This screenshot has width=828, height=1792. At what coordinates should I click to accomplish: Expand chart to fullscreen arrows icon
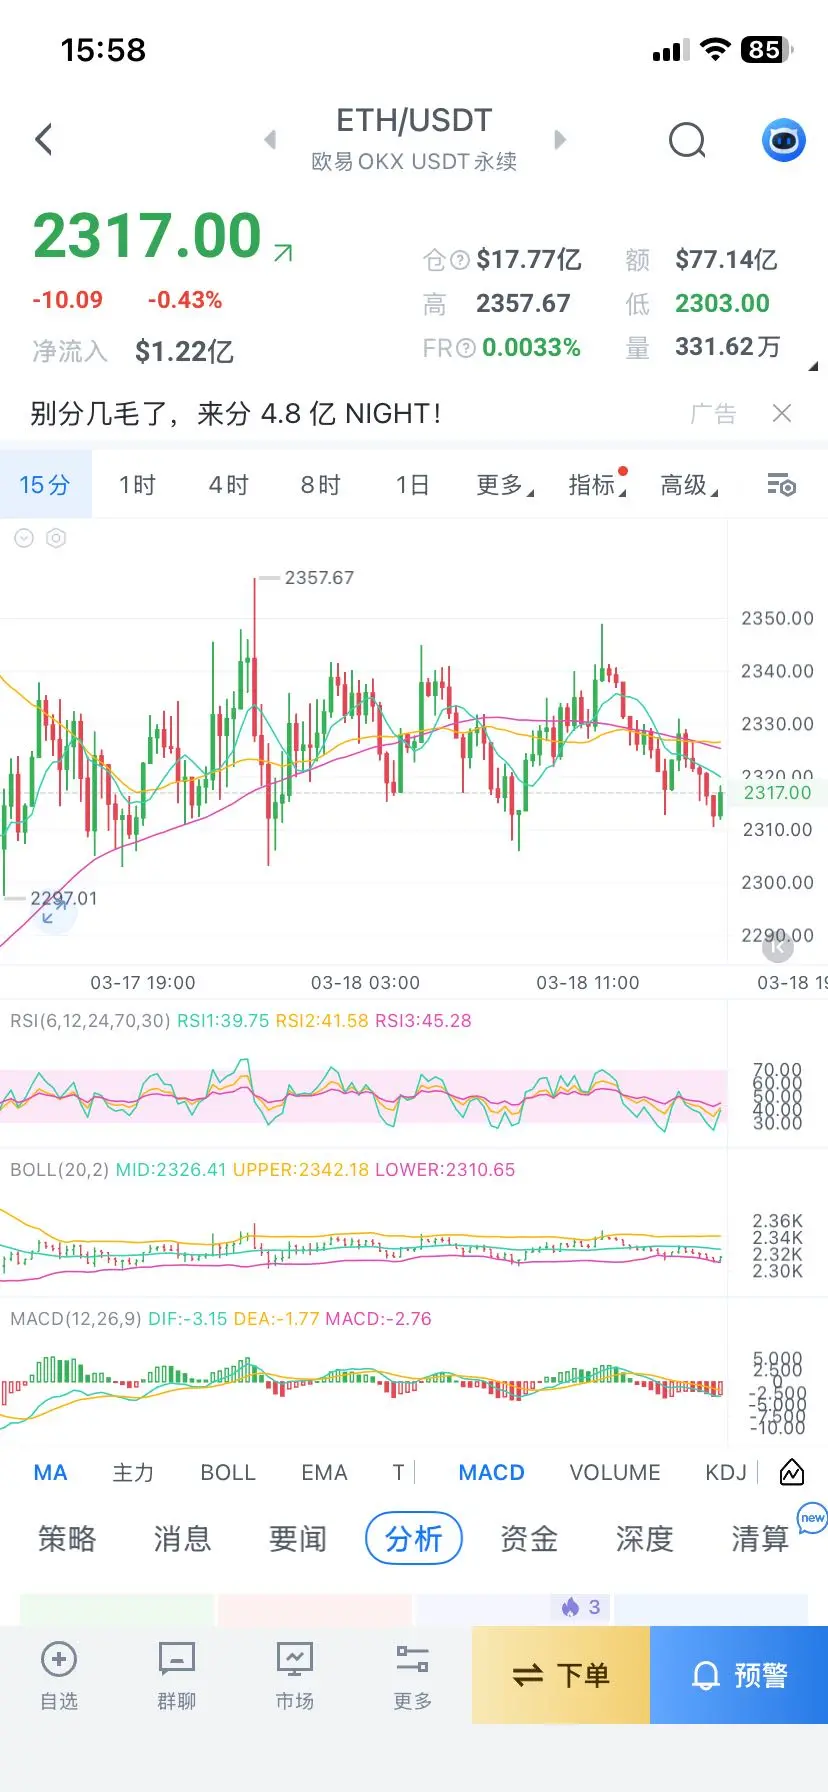coord(54,911)
